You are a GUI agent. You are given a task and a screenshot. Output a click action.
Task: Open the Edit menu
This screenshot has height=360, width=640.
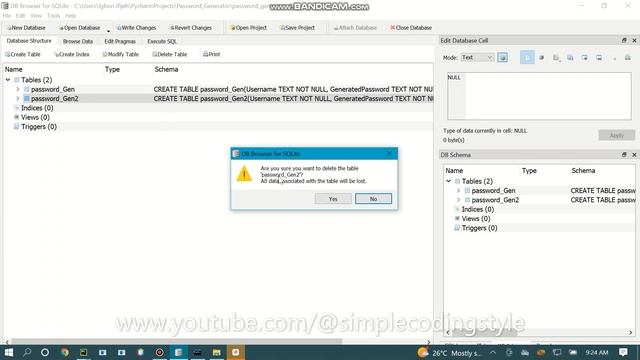pos(20,16)
